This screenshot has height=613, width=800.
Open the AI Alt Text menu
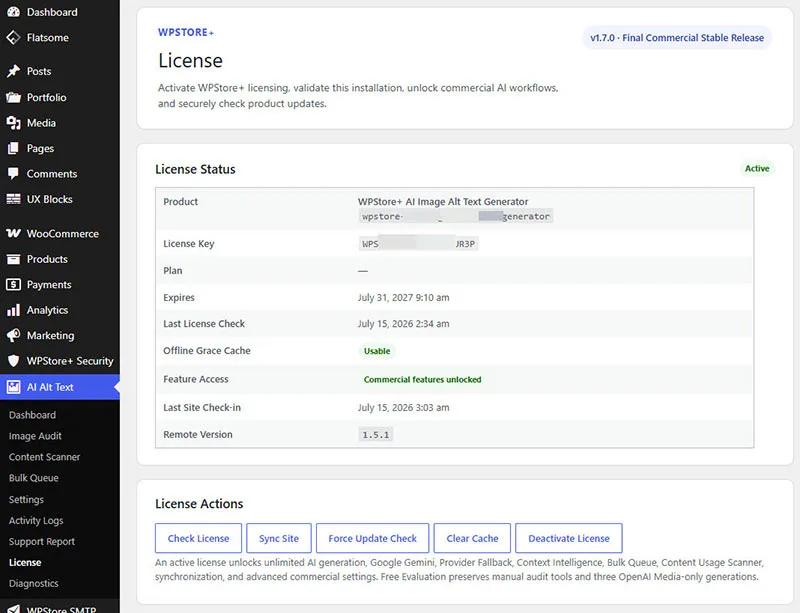pyautogui.click(x=60, y=387)
